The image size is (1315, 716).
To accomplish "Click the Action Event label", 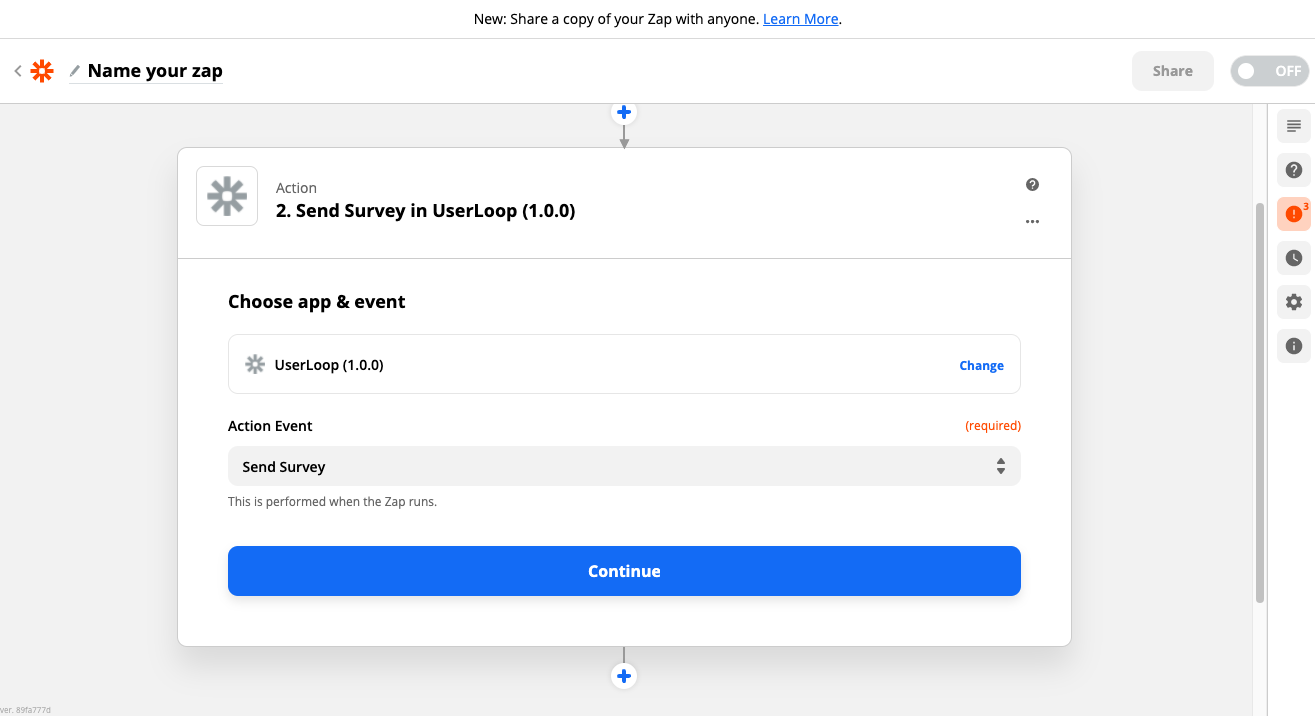I will [x=270, y=426].
